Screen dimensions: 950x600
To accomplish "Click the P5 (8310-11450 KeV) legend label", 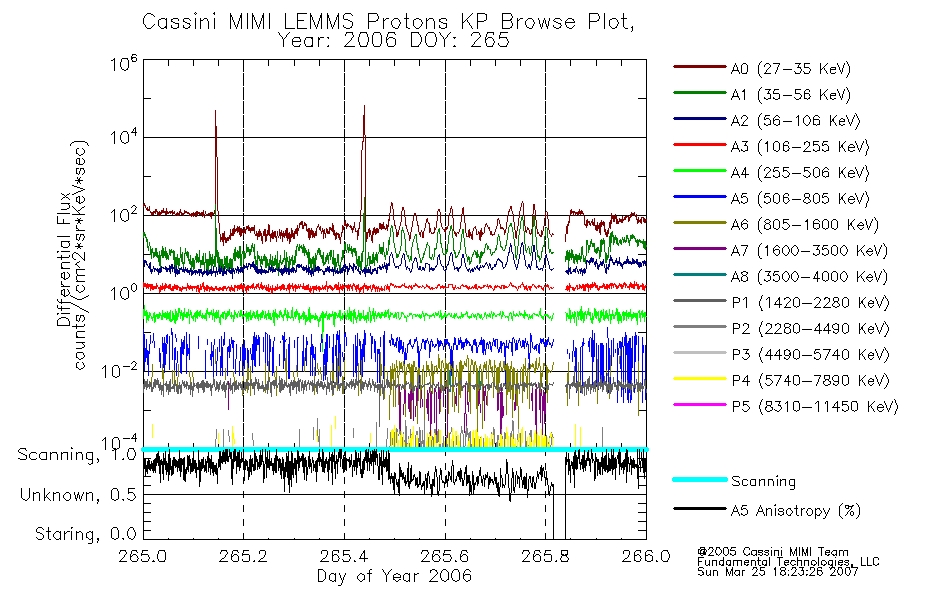I will coord(815,407).
